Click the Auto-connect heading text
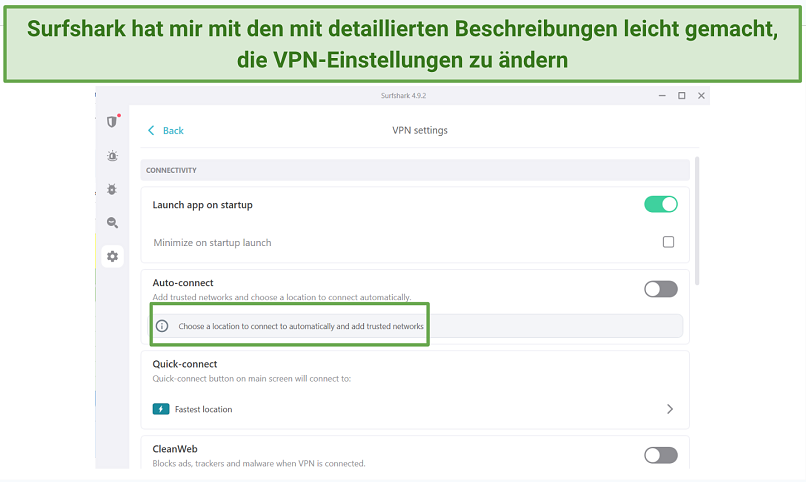 [x=183, y=283]
